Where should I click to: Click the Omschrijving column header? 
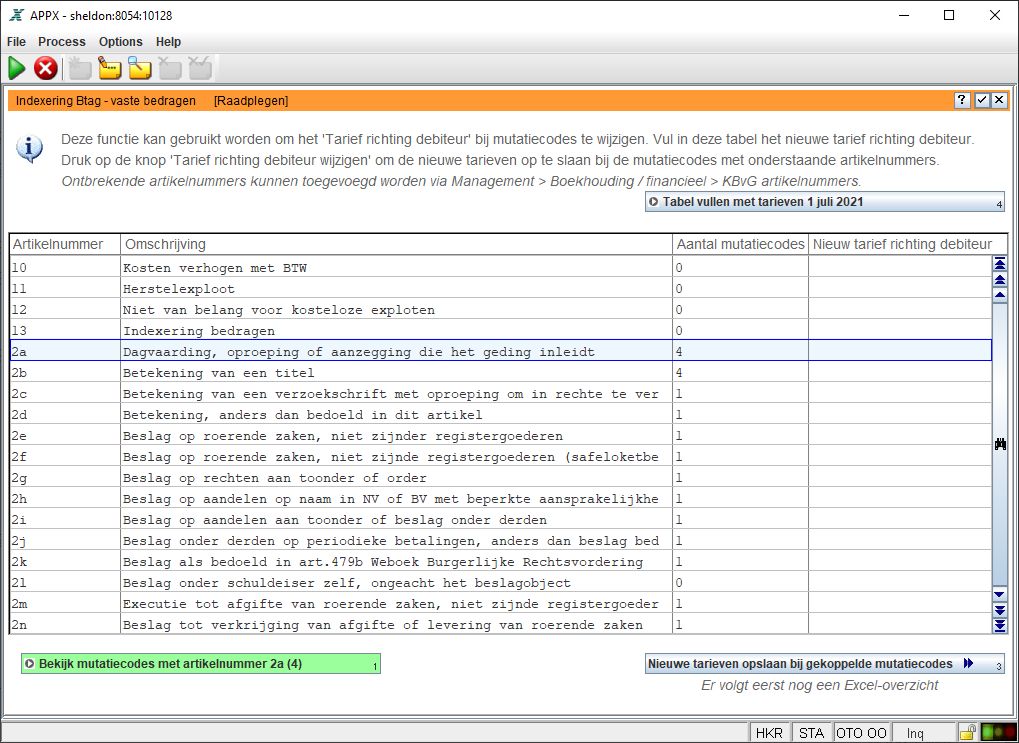point(396,244)
